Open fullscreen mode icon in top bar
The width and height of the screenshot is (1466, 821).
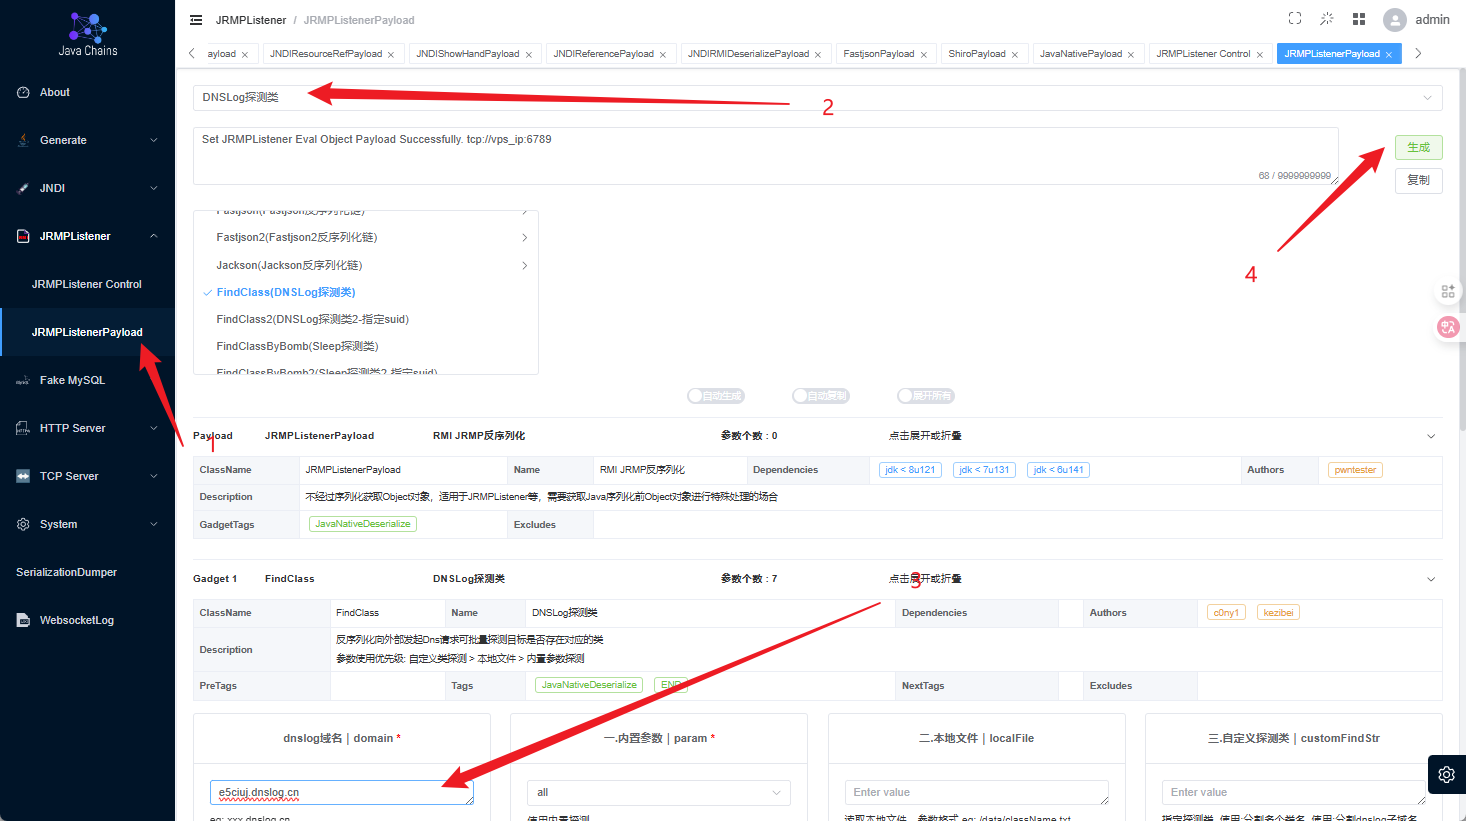[x=1295, y=18]
